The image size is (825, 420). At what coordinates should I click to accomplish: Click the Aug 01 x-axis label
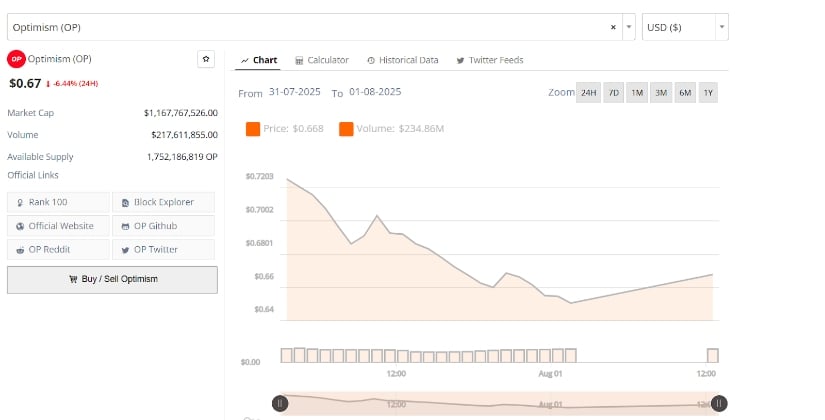(550, 374)
